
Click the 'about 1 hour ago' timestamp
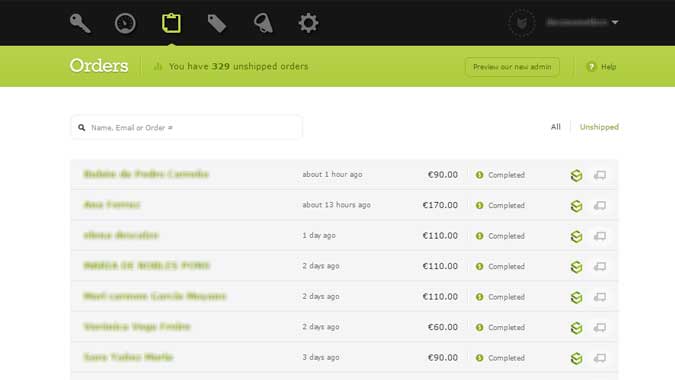click(332, 174)
